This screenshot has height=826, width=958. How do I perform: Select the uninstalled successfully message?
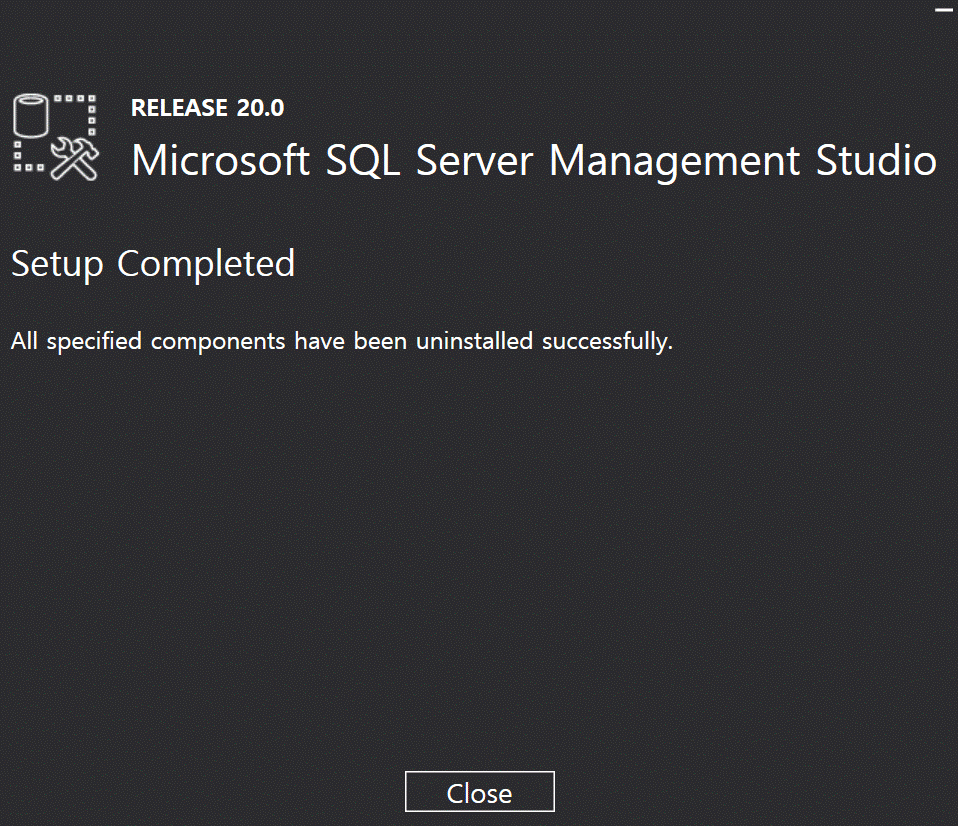pos(342,342)
